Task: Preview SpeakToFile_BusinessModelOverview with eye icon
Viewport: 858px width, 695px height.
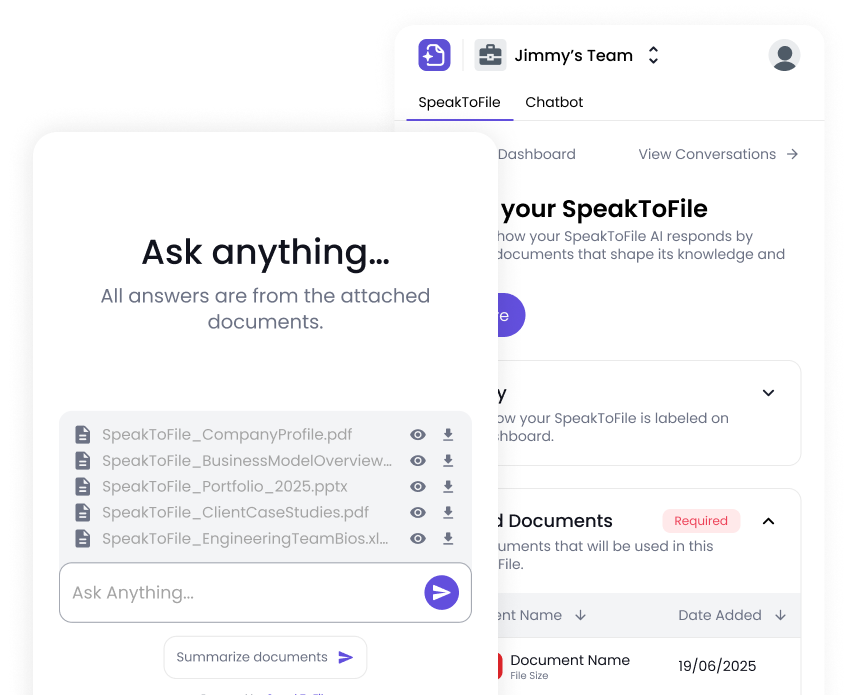Action: click(x=418, y=461)
